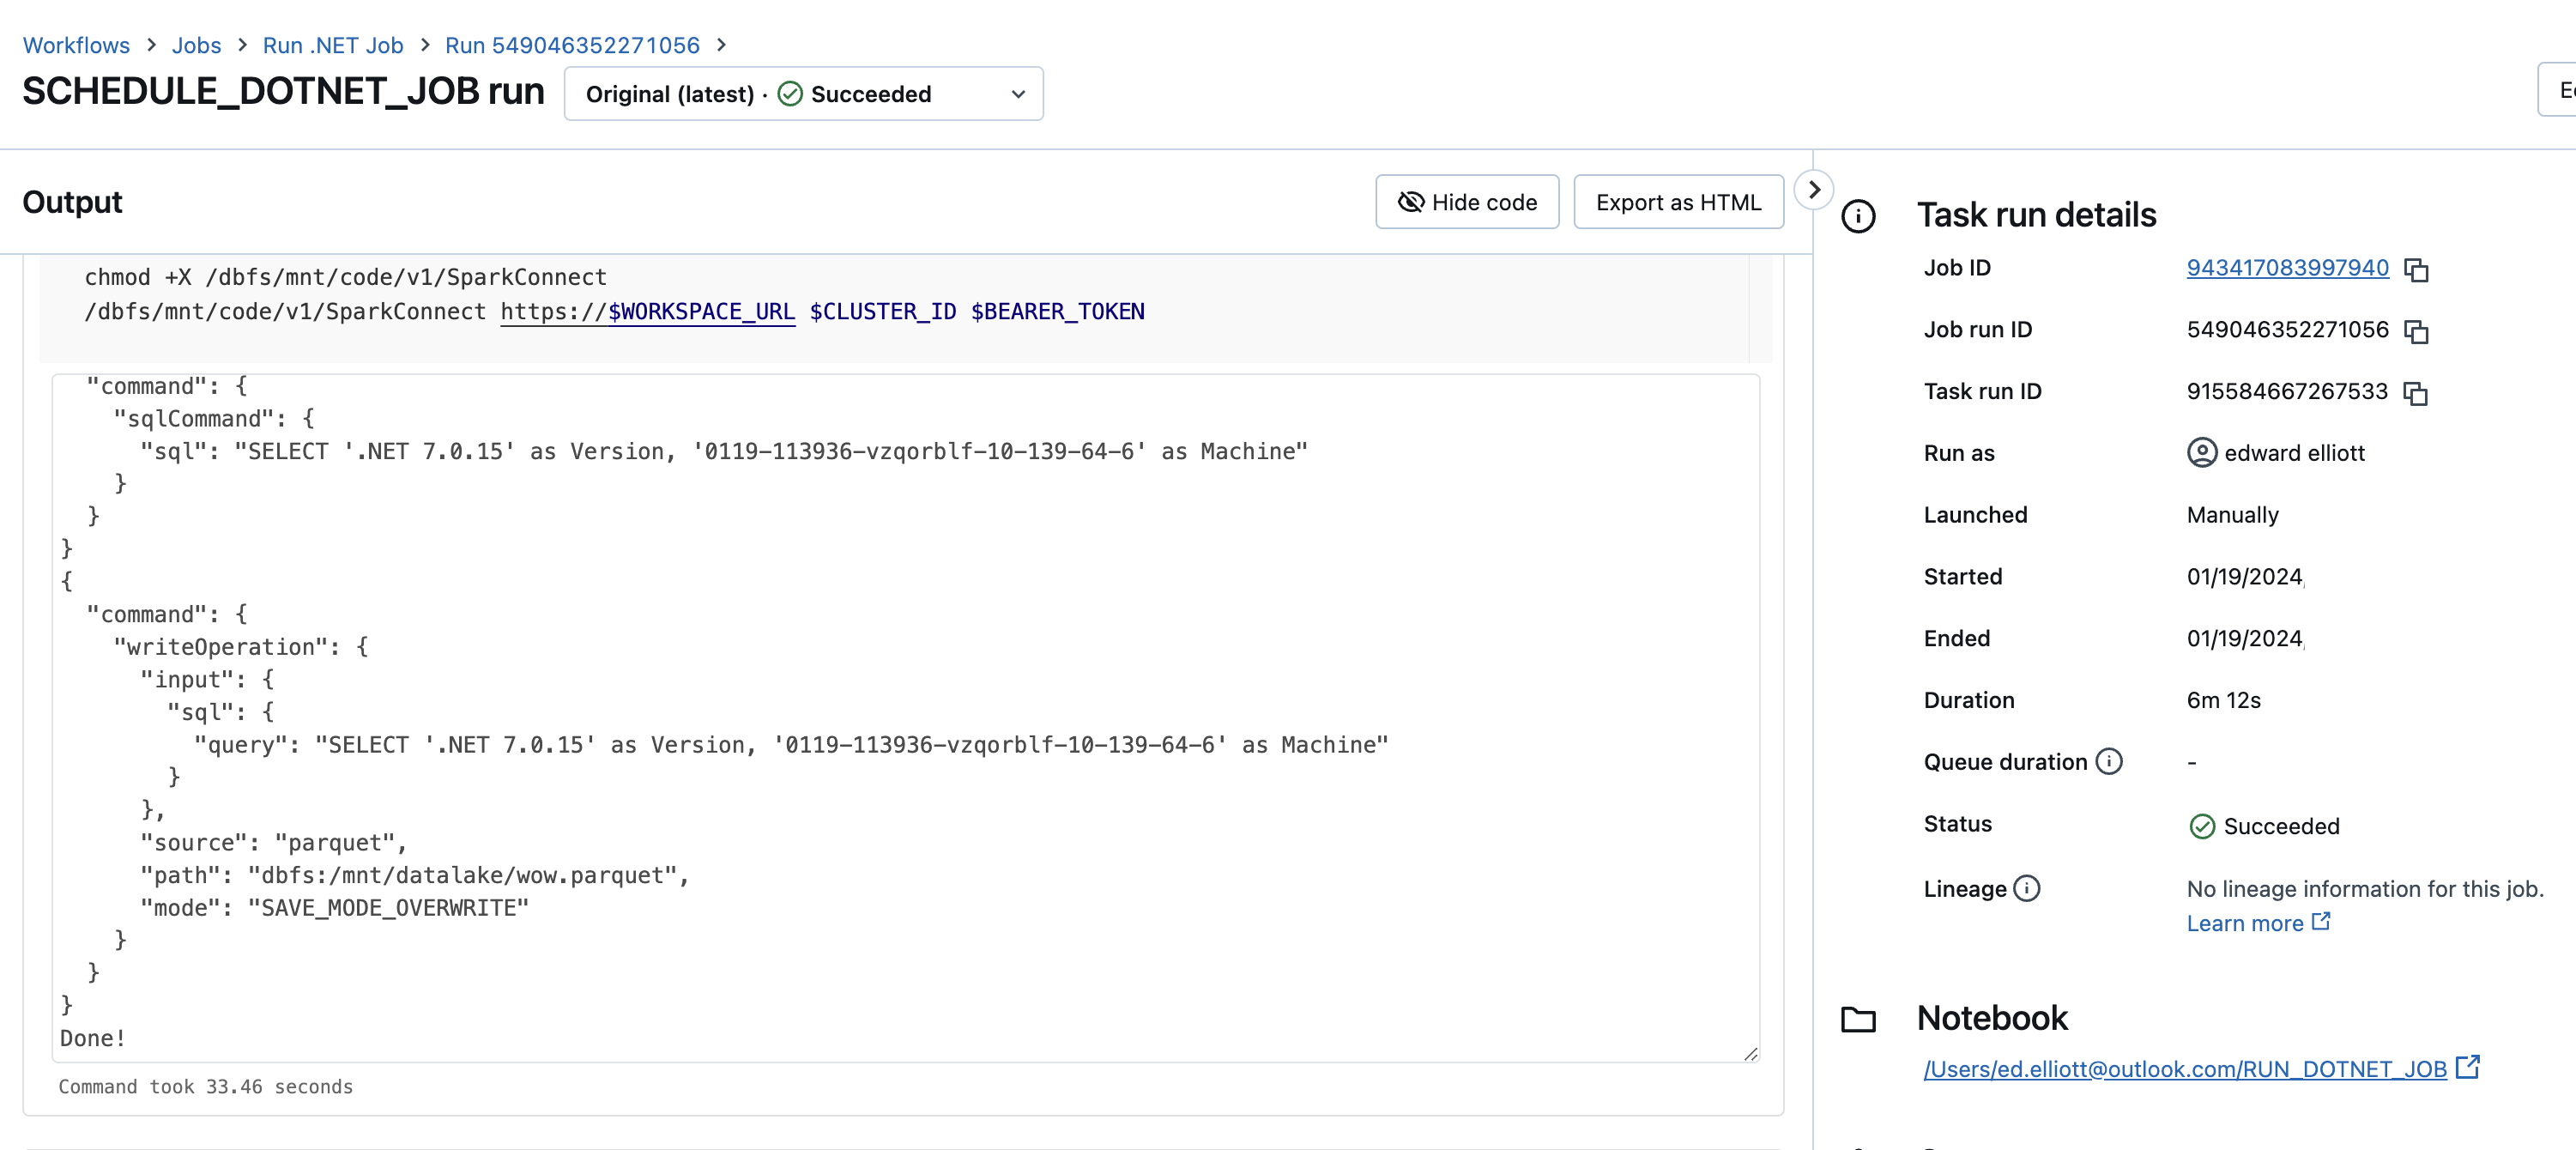The width and height of the screenshot is (2576, 1150).
Task: Click the $WORKSPACE_URL link in the code
Action: (698, 311)
